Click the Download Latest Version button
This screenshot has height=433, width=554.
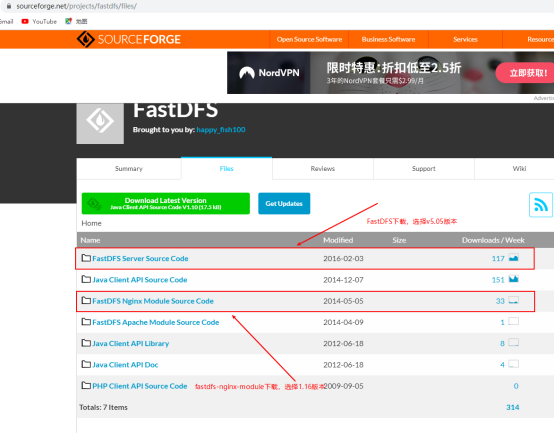click(166, 203)
